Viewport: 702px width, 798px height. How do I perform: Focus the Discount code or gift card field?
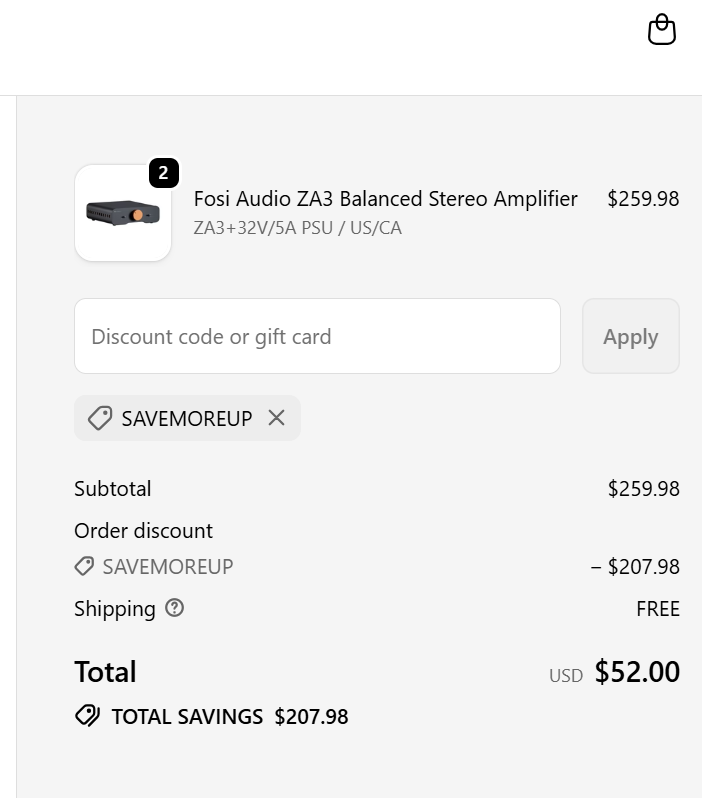tap(317, 336)
